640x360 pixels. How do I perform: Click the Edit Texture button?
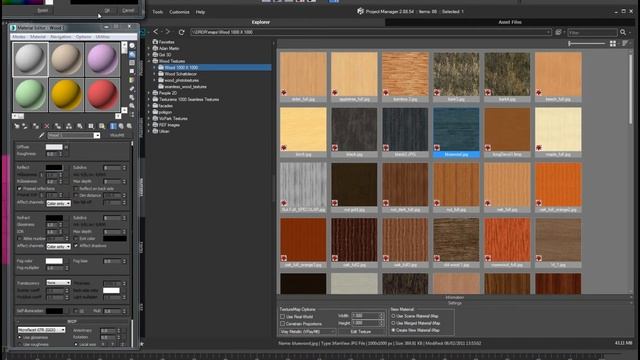tap(360, 332)
